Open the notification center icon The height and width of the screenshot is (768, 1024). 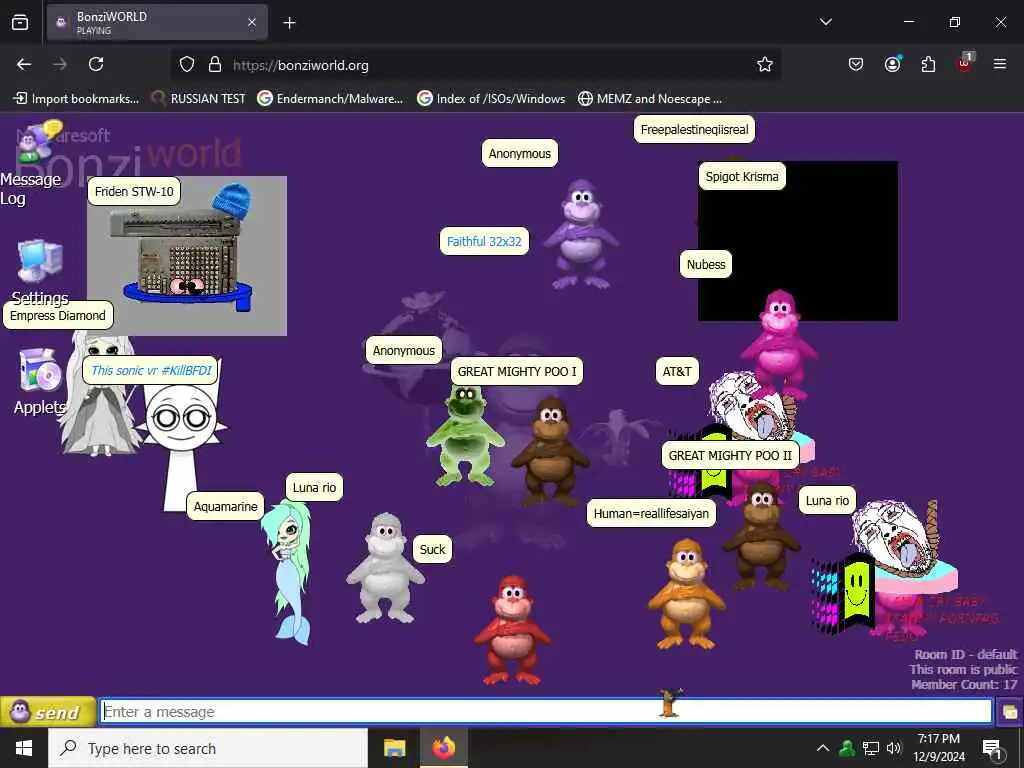coord(993,748)
